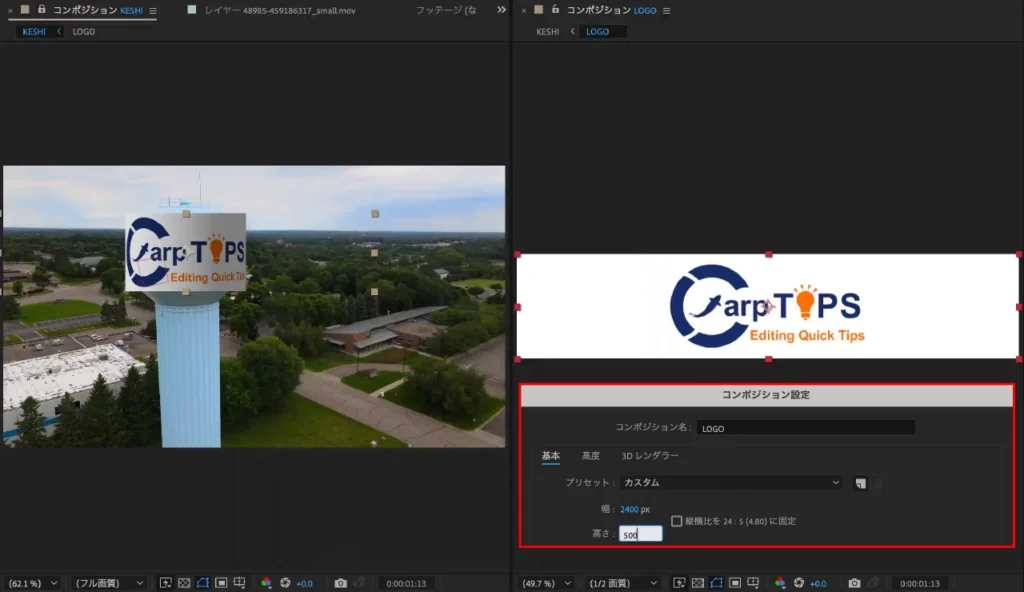1024x592 pixels.
Task: Show snapshot in LOGO viewer
Action: 873,583
